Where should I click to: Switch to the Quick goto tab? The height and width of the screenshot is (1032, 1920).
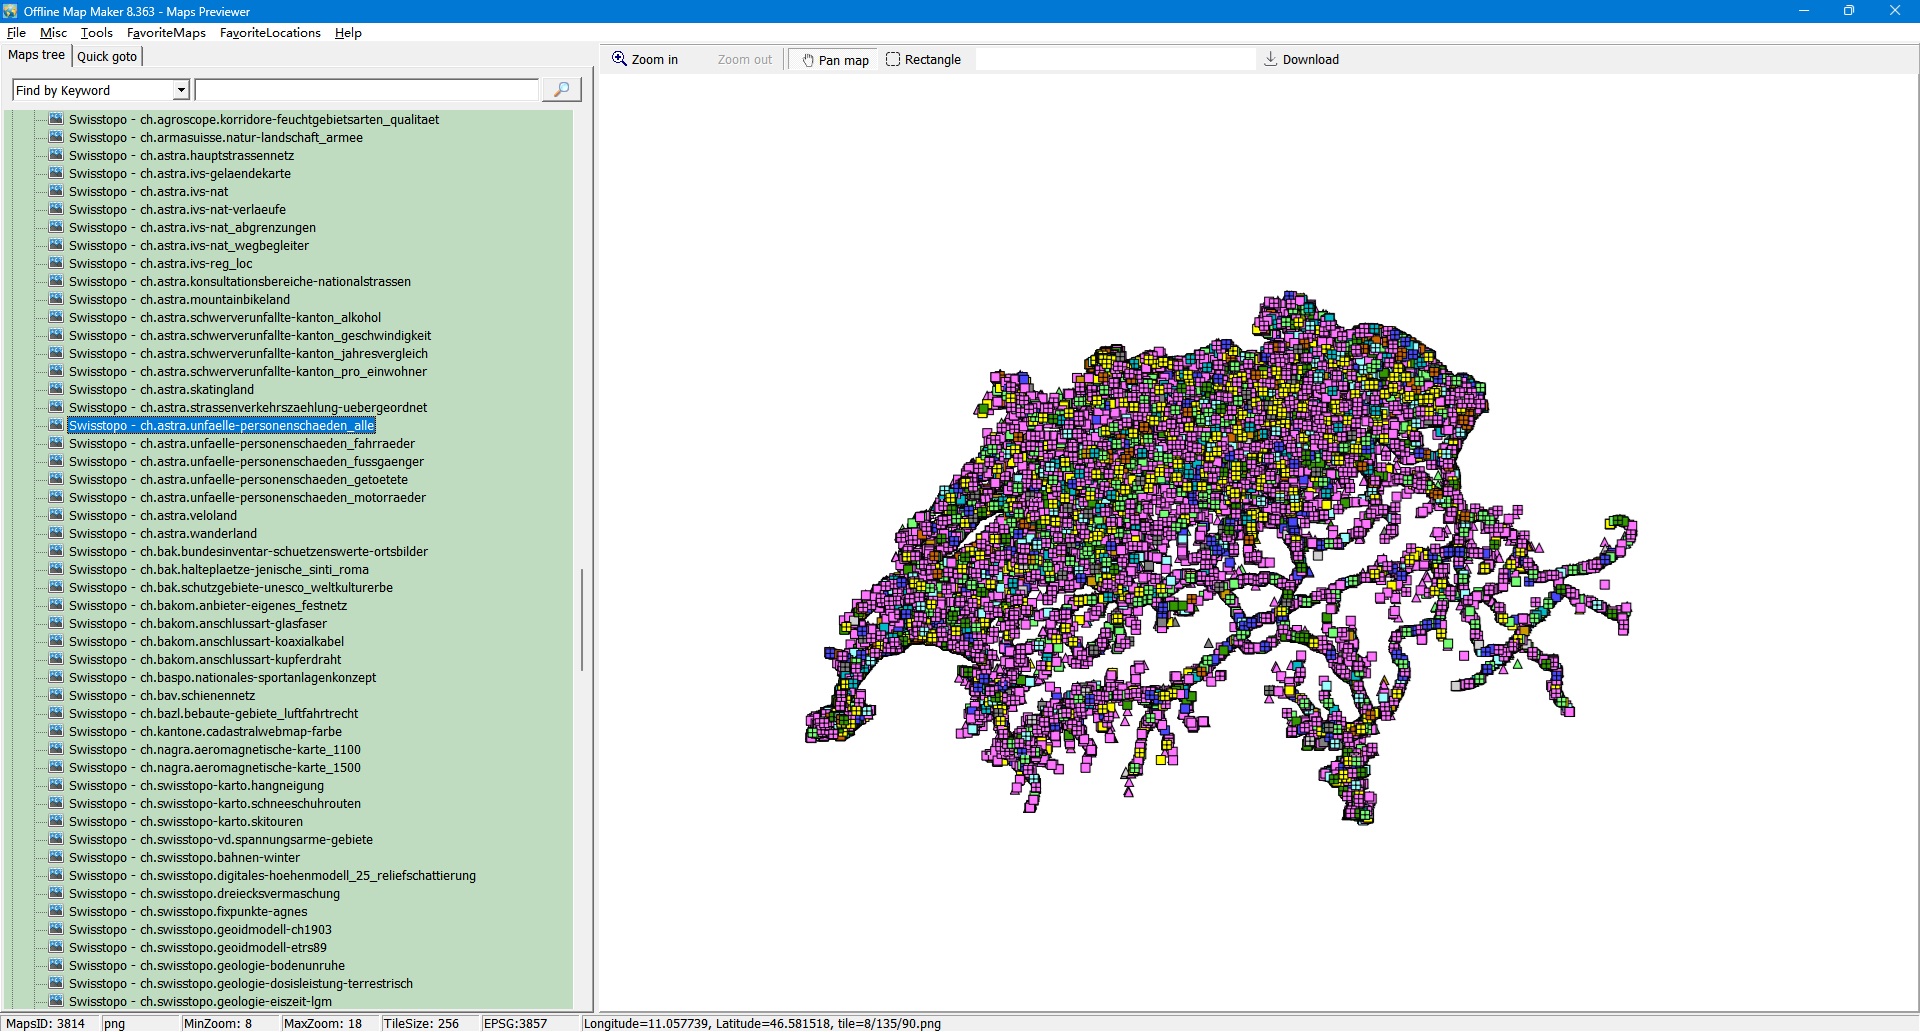pos(107,57)
